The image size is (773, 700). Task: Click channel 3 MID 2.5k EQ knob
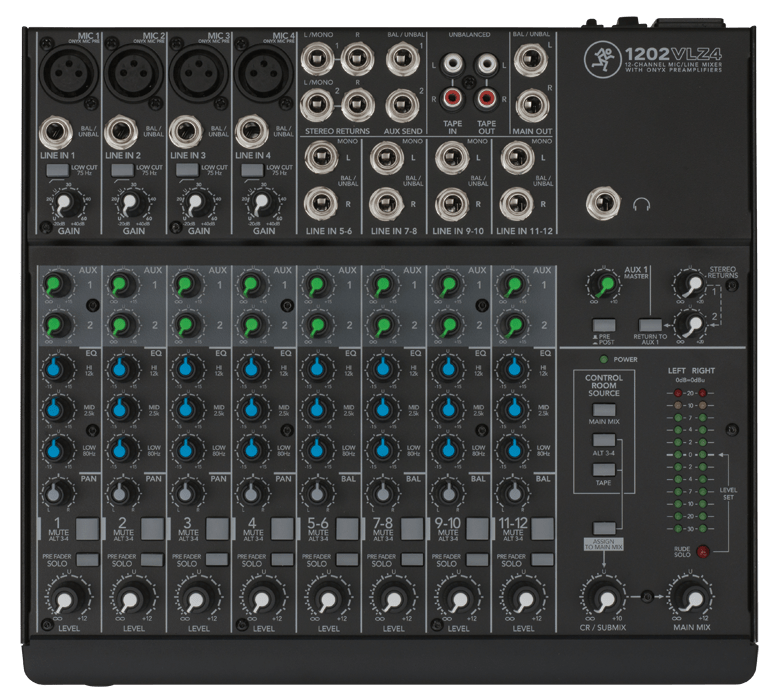pos(187,408)
